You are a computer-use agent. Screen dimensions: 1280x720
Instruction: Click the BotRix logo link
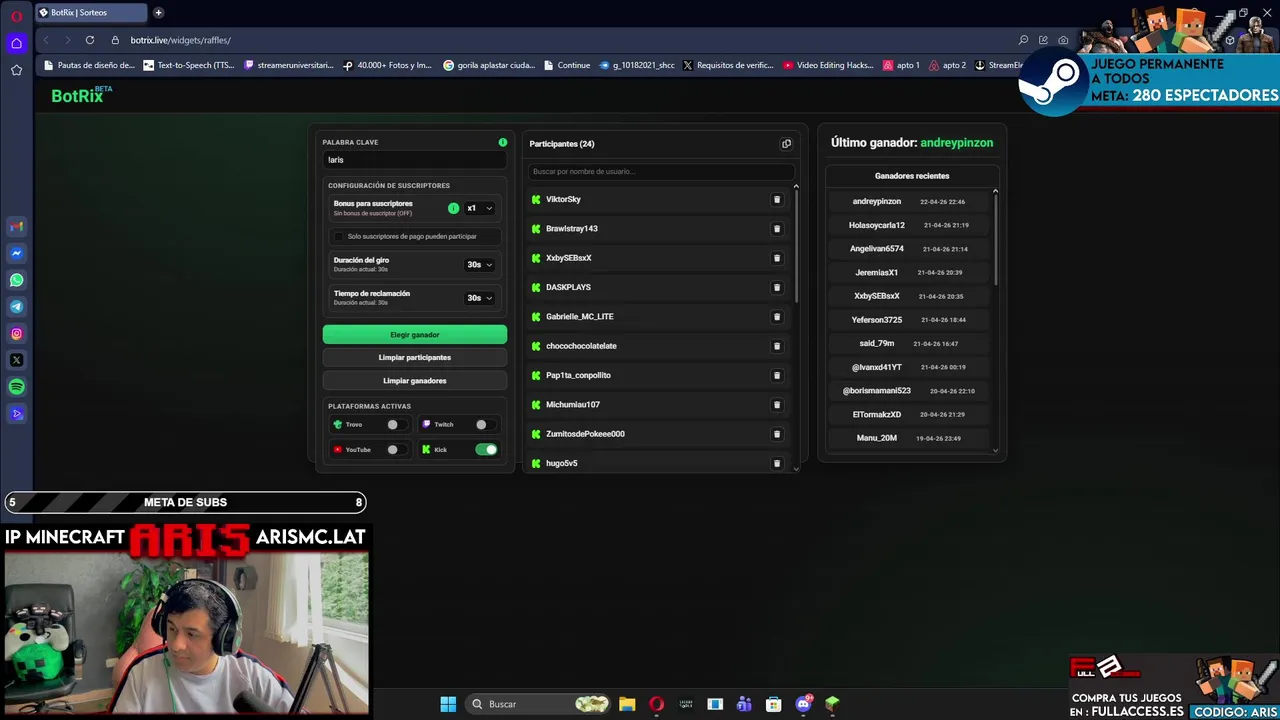81,95
